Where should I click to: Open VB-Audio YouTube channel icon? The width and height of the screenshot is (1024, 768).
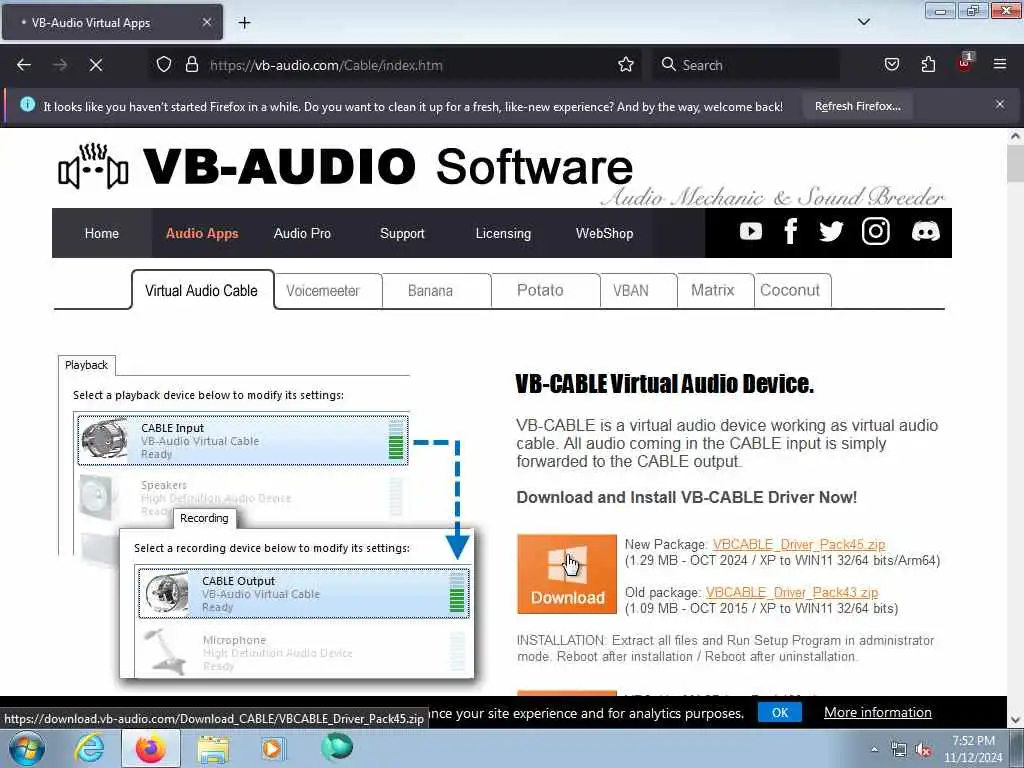click(750, 231)
